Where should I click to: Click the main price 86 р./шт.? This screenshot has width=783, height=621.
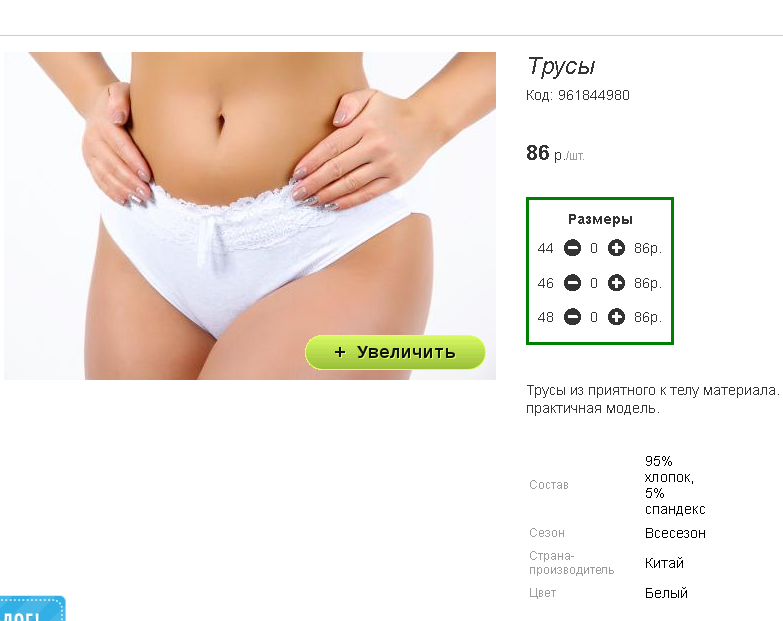(x=555, y=153)
